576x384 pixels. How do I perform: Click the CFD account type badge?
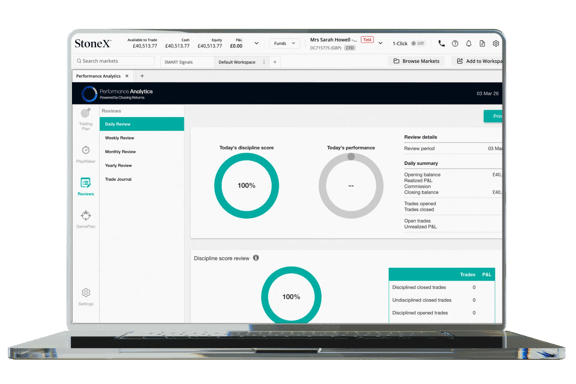[x=350, y=48]
